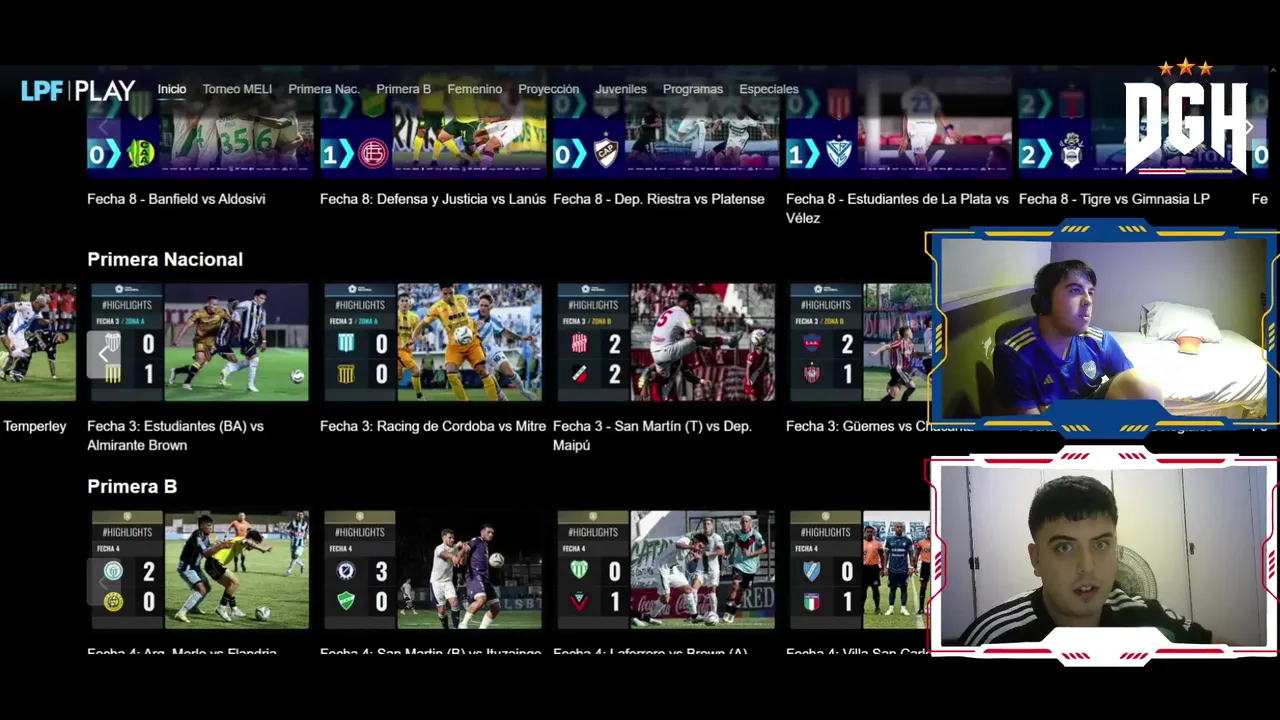Open the Laferrere vs Brown (A) highlights thumbnail
The image size is (1280, 720).
tap(666, 570)
